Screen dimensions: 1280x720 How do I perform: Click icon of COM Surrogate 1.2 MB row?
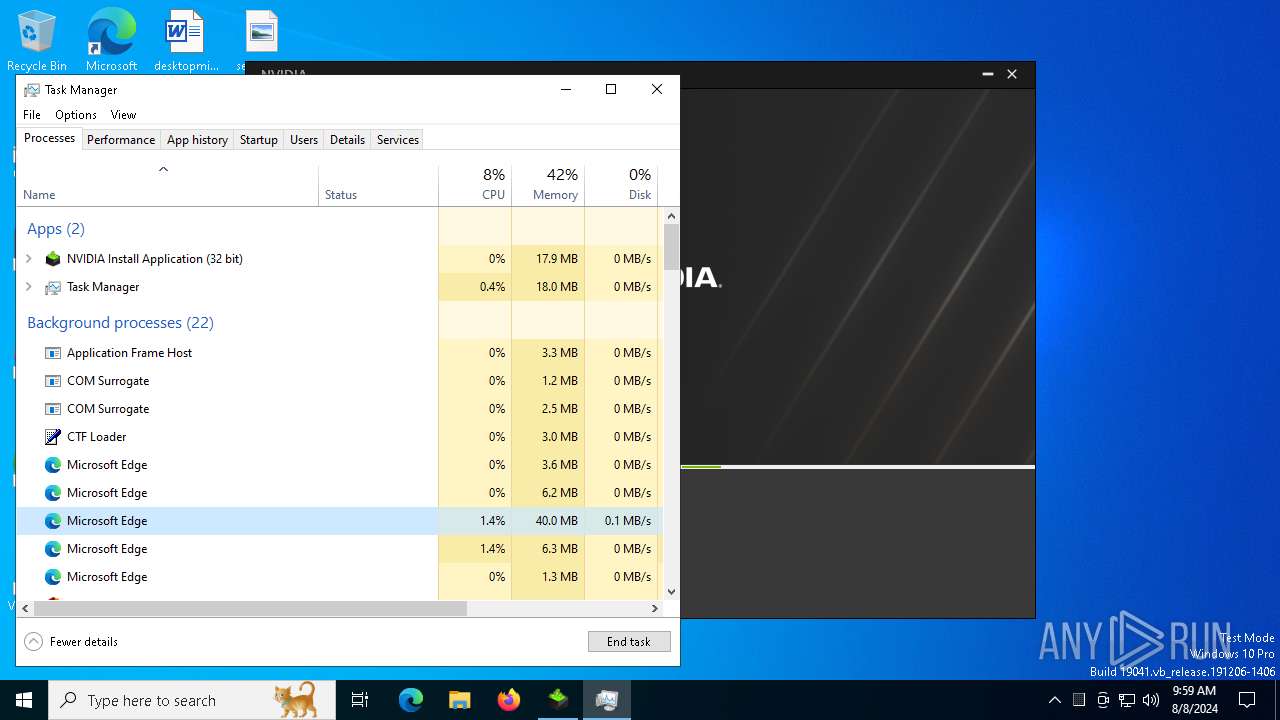[53, 381]
